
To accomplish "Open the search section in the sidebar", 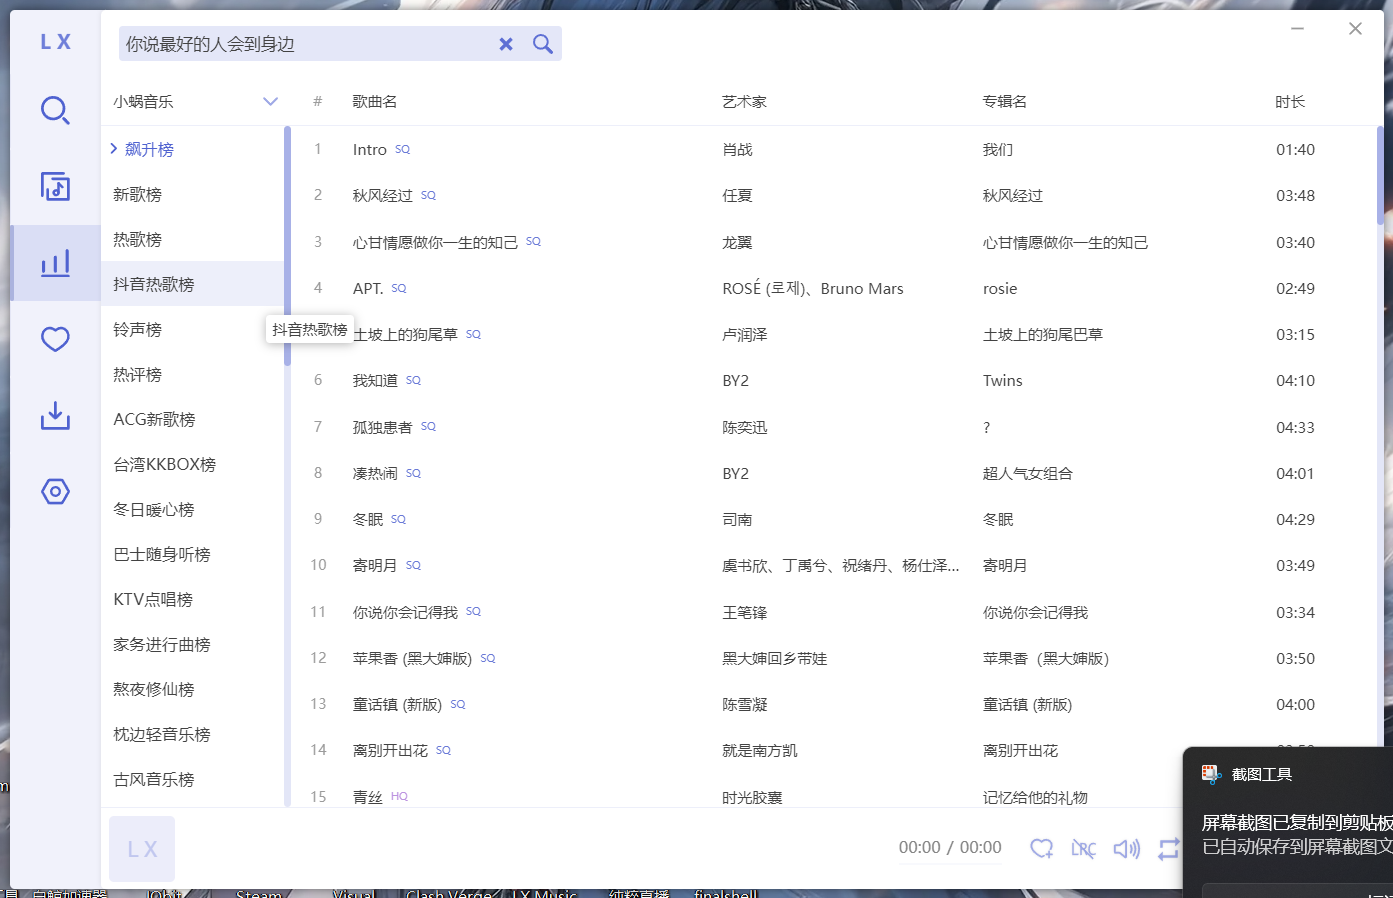I will pyautogui.click(x=55, y=111).
